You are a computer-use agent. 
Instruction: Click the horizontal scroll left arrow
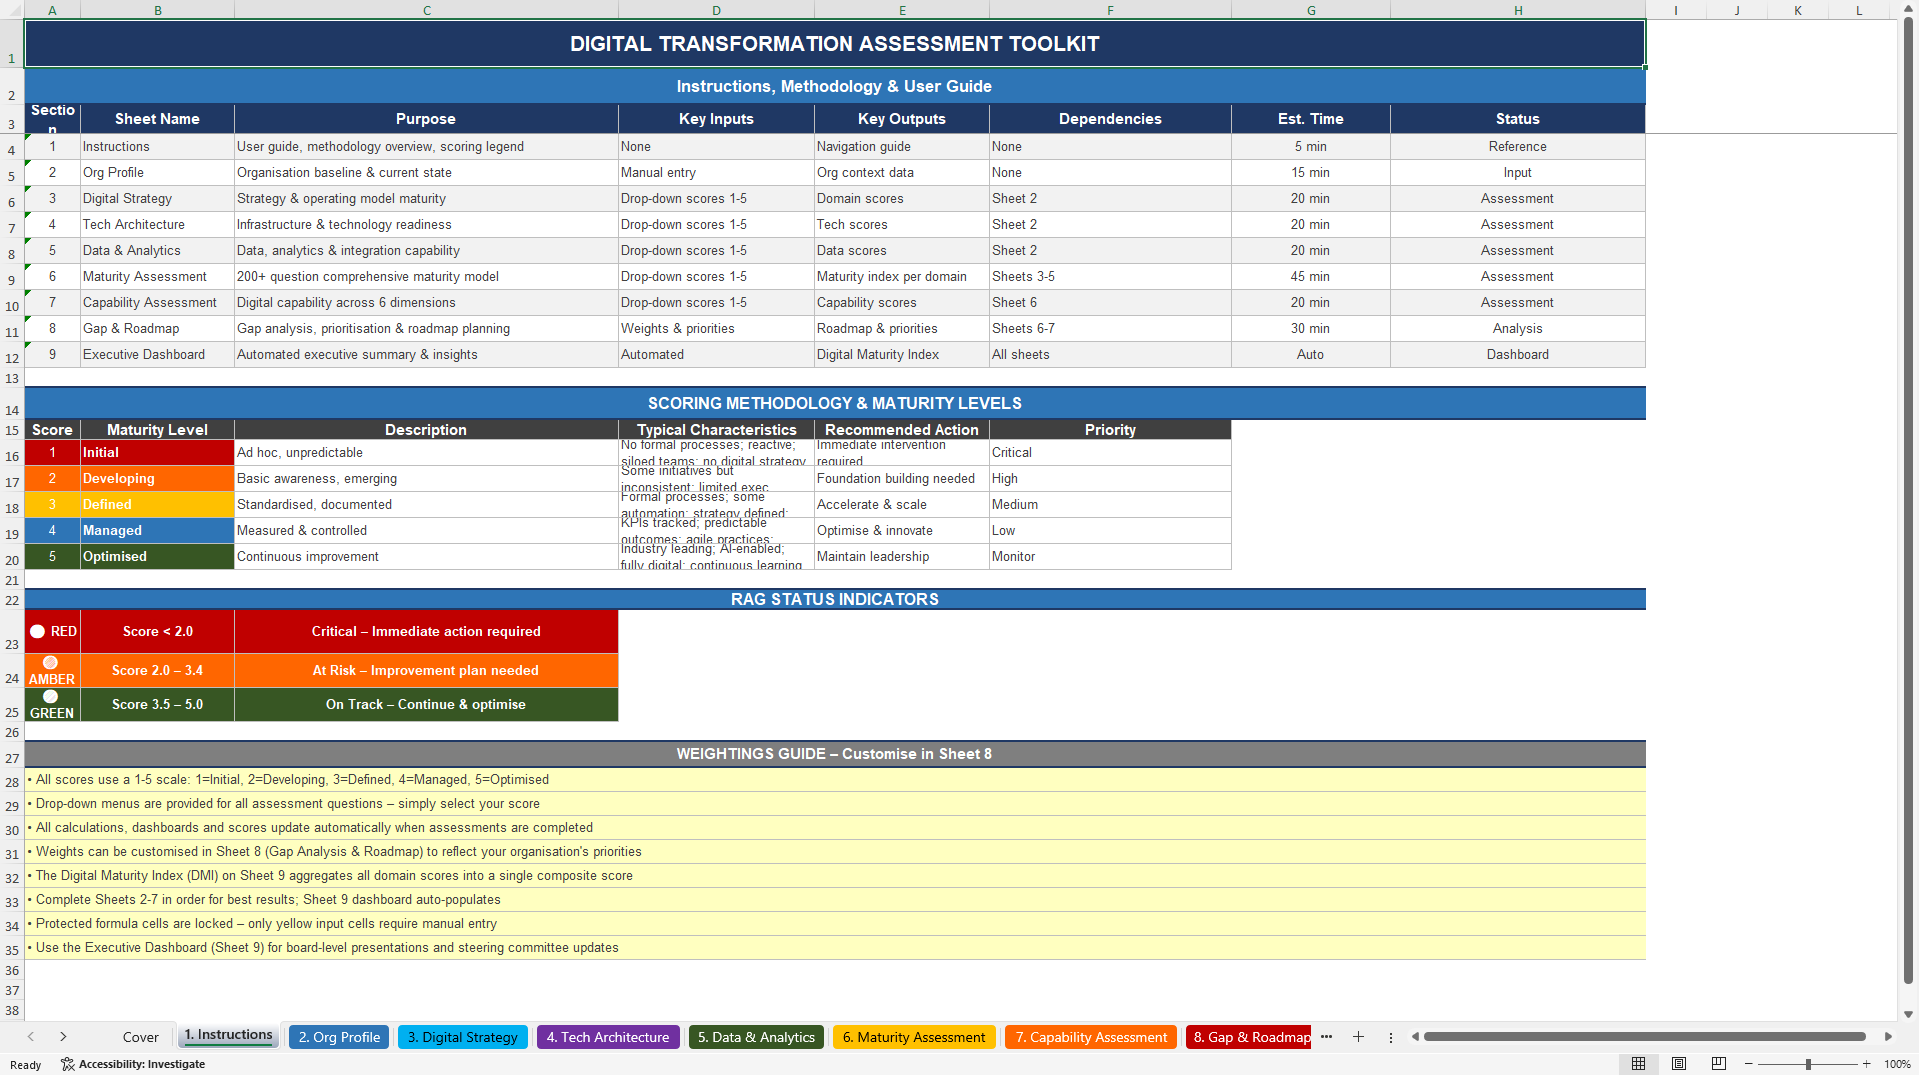[x=1415, y=1037]
